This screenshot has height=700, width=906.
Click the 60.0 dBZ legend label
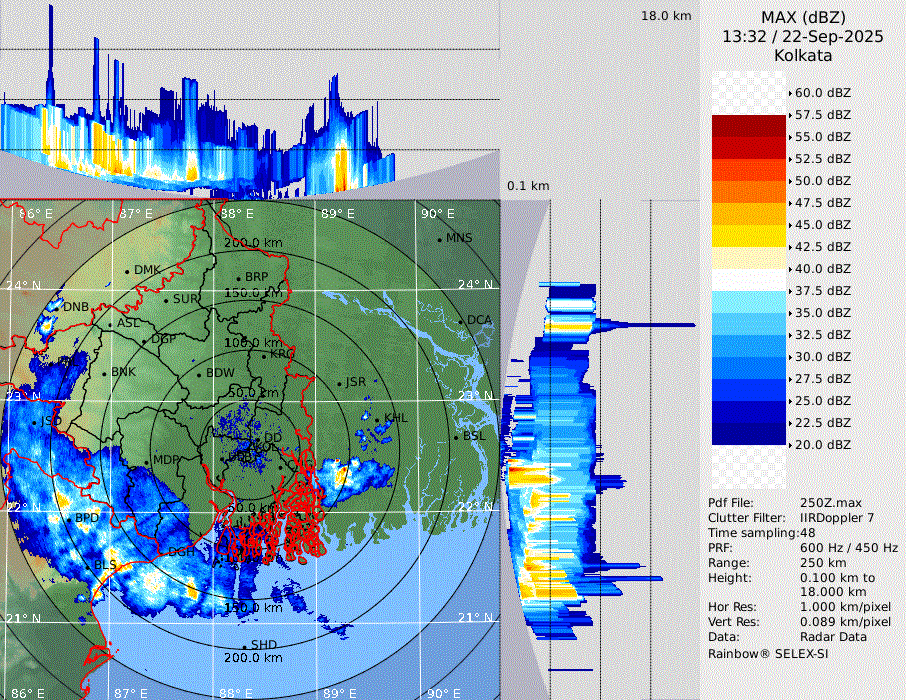[822, 93]
